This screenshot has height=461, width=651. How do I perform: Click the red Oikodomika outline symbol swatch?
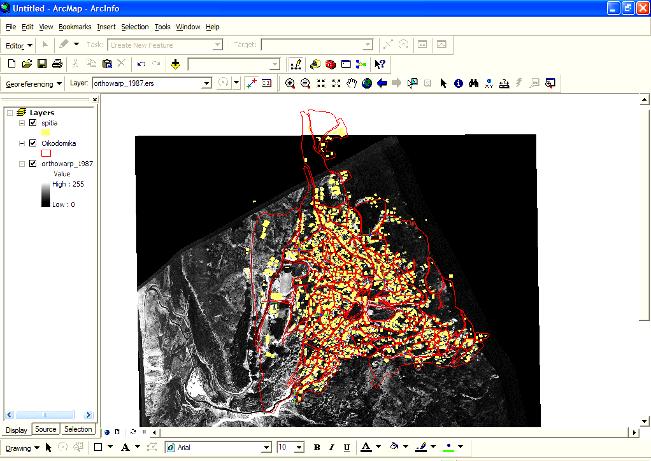pos(46,153)
